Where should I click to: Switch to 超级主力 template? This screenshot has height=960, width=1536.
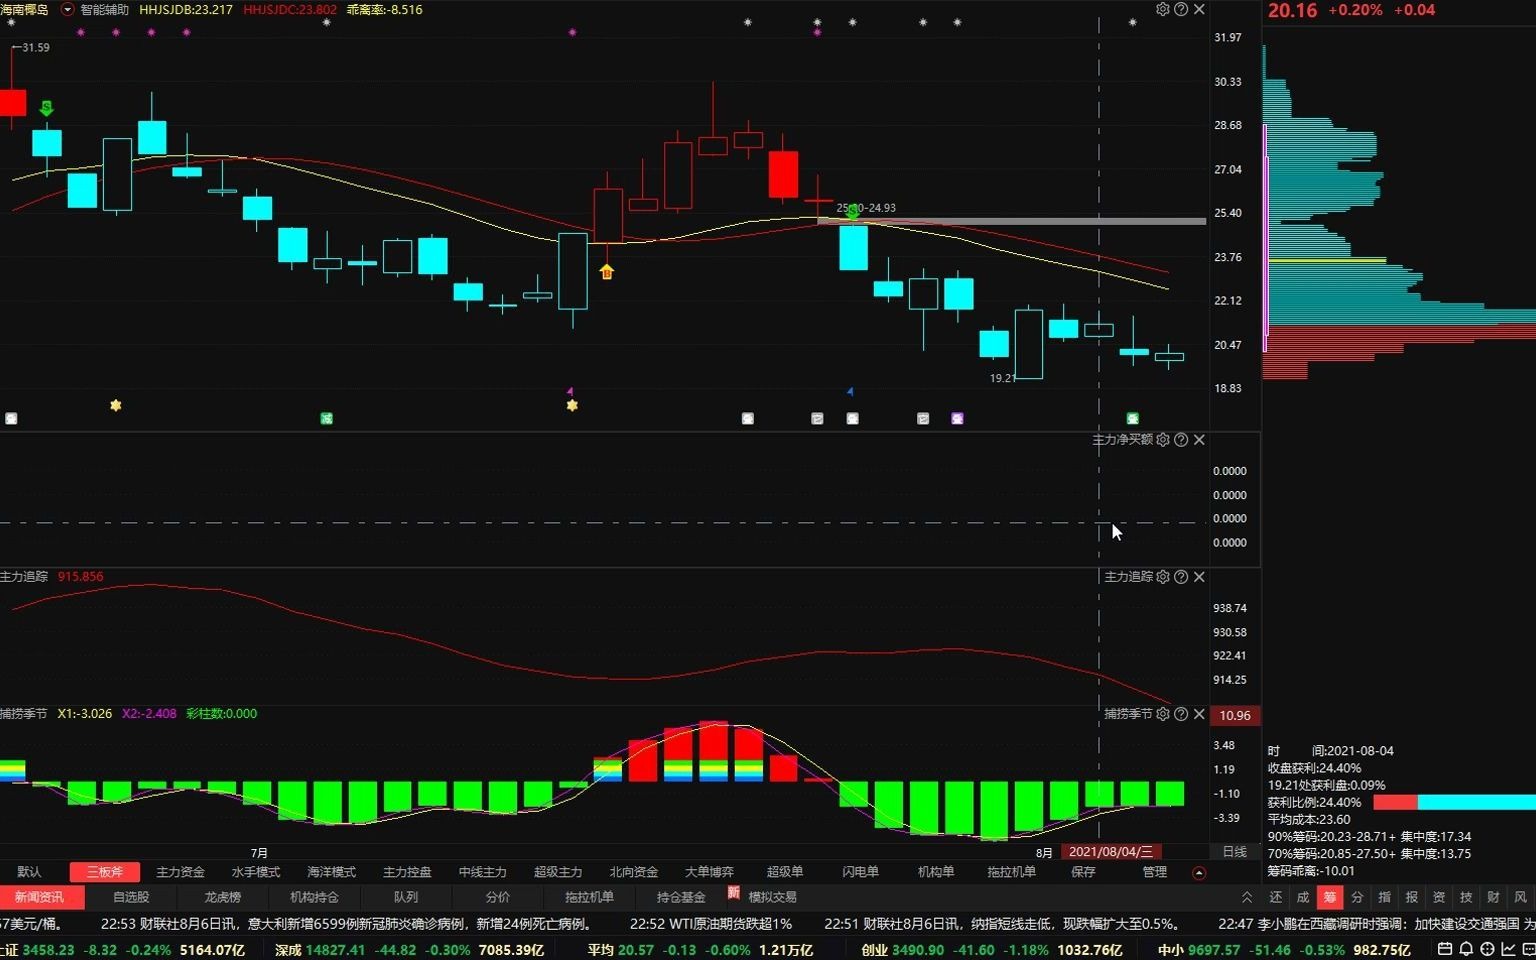[558, 873]
